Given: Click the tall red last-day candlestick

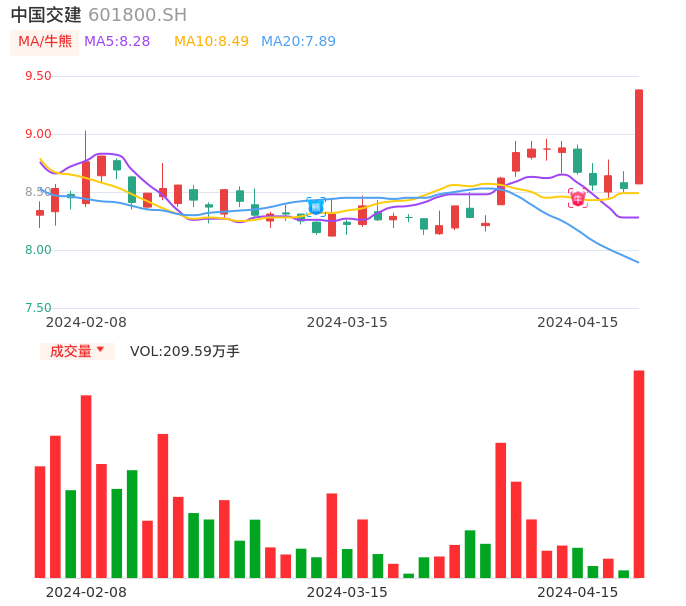Looking at the screenshot, I should pos(639,137).
